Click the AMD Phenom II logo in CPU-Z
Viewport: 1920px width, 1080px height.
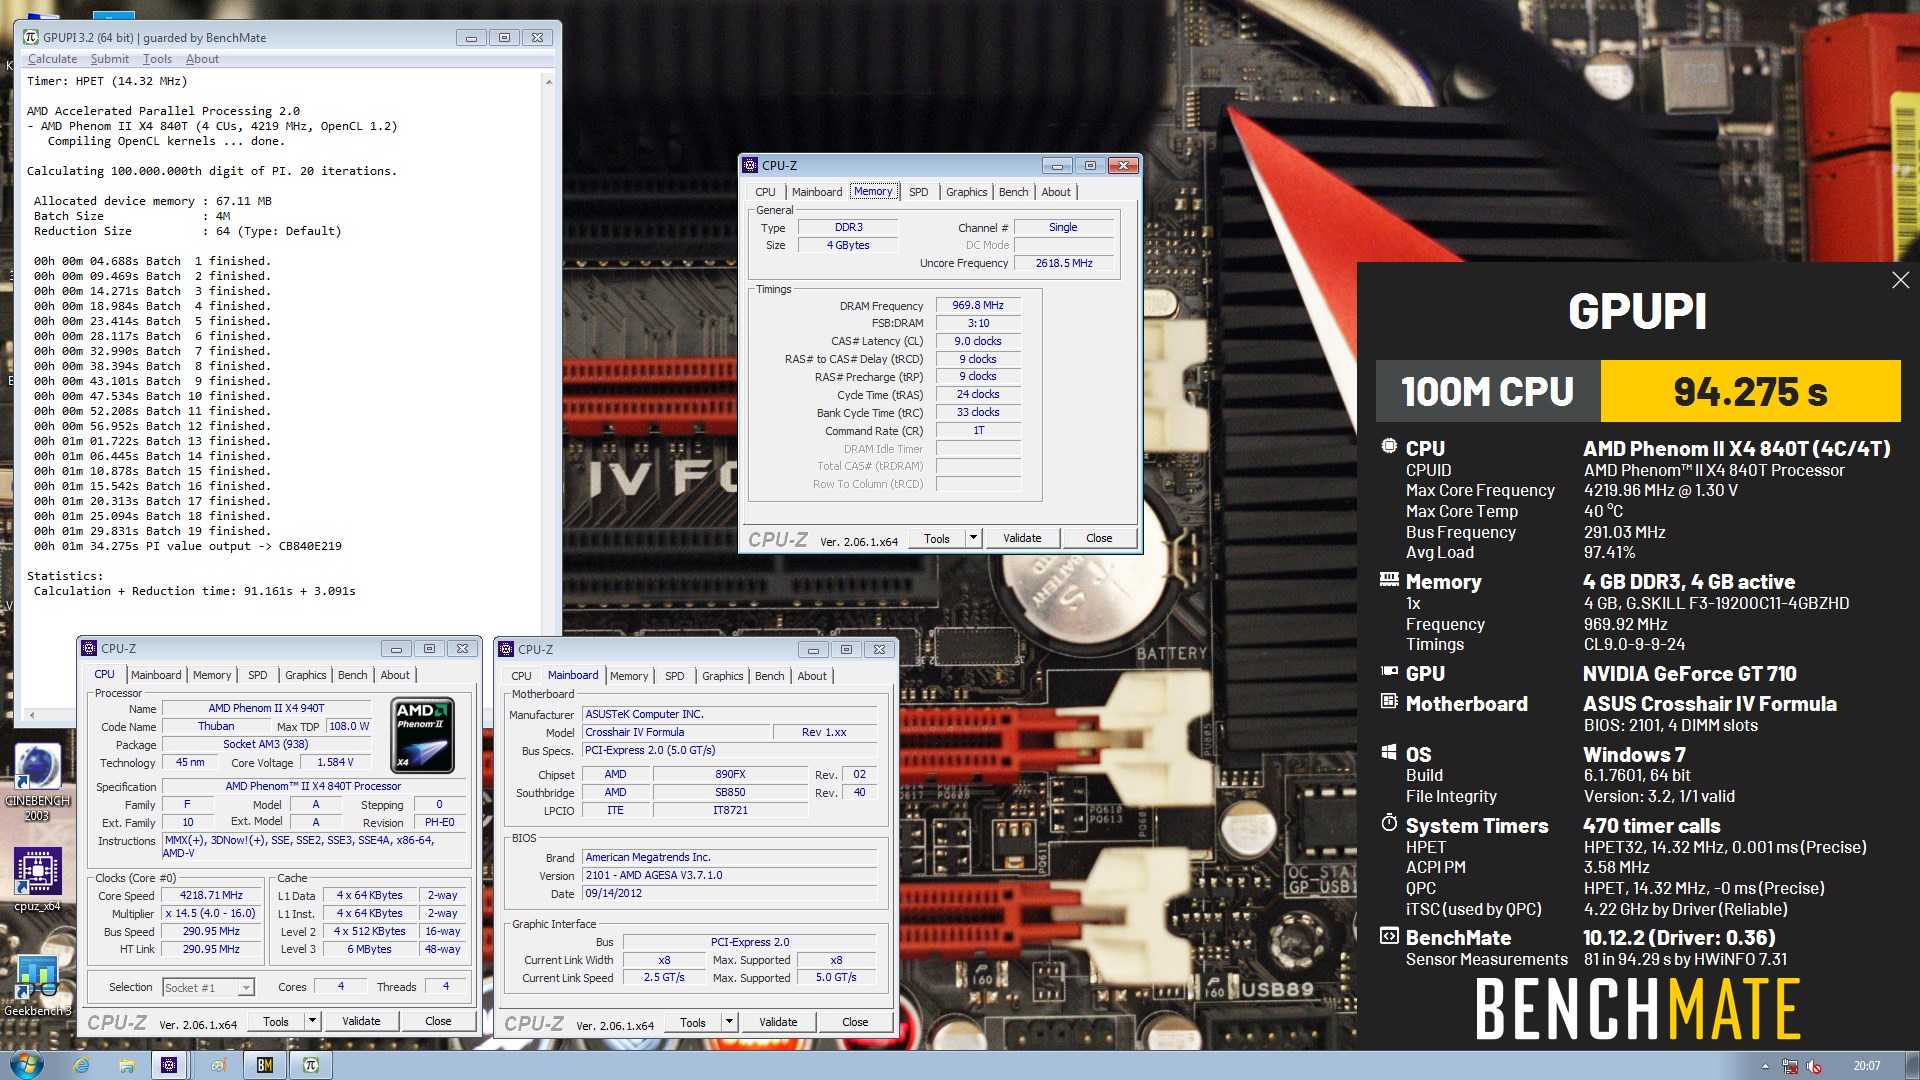(421, 736)
